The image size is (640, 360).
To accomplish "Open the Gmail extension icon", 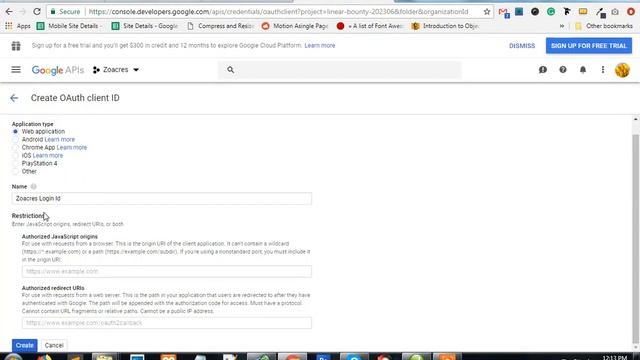I will pyautogui.click(x=503, y=12).
